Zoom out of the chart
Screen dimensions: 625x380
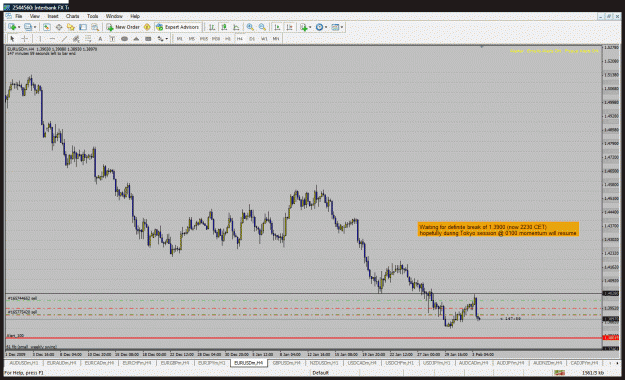pos(262,27)
